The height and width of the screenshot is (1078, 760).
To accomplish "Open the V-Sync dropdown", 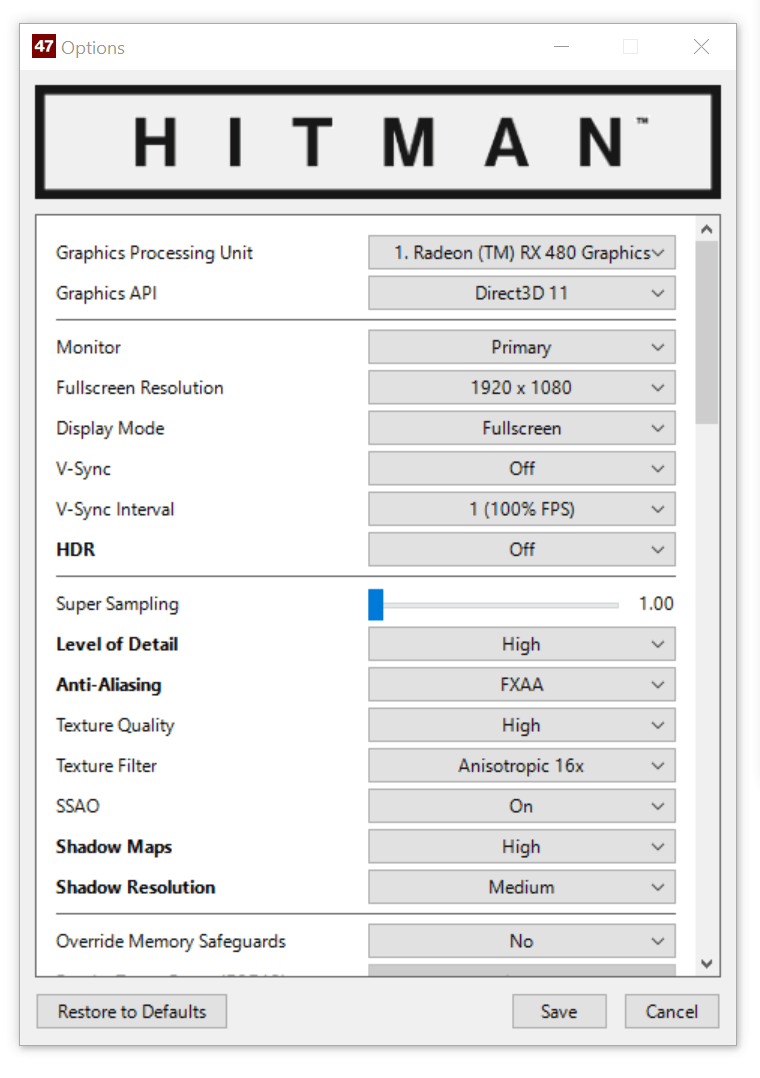I will 521,469.
